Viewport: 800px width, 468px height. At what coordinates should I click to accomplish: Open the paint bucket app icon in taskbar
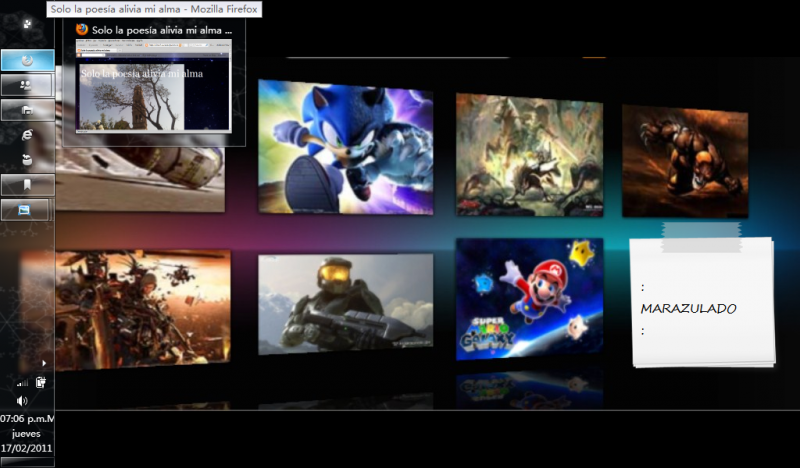(27, 160)
